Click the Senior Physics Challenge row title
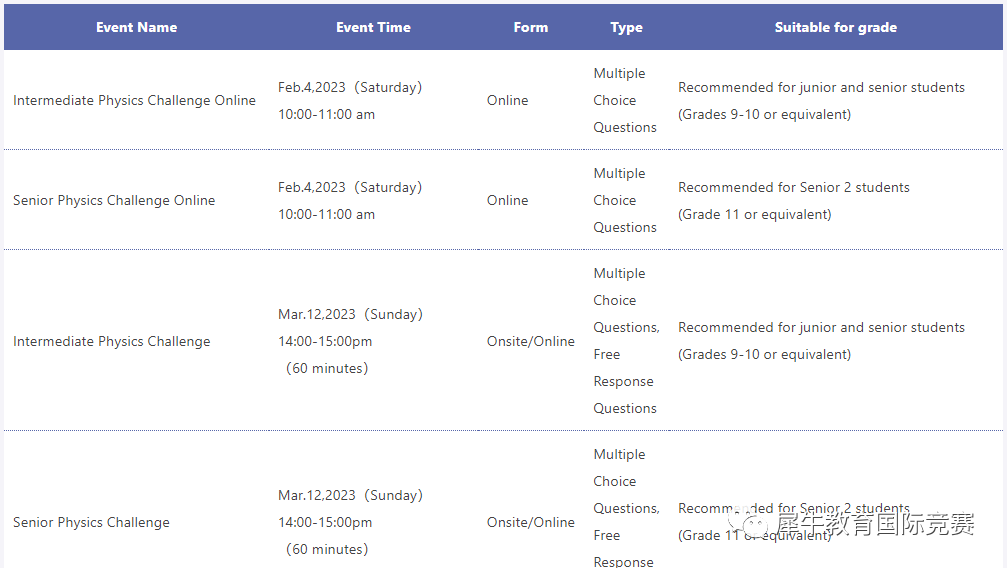Screen dimensions: 1007x568 point(91,522)
